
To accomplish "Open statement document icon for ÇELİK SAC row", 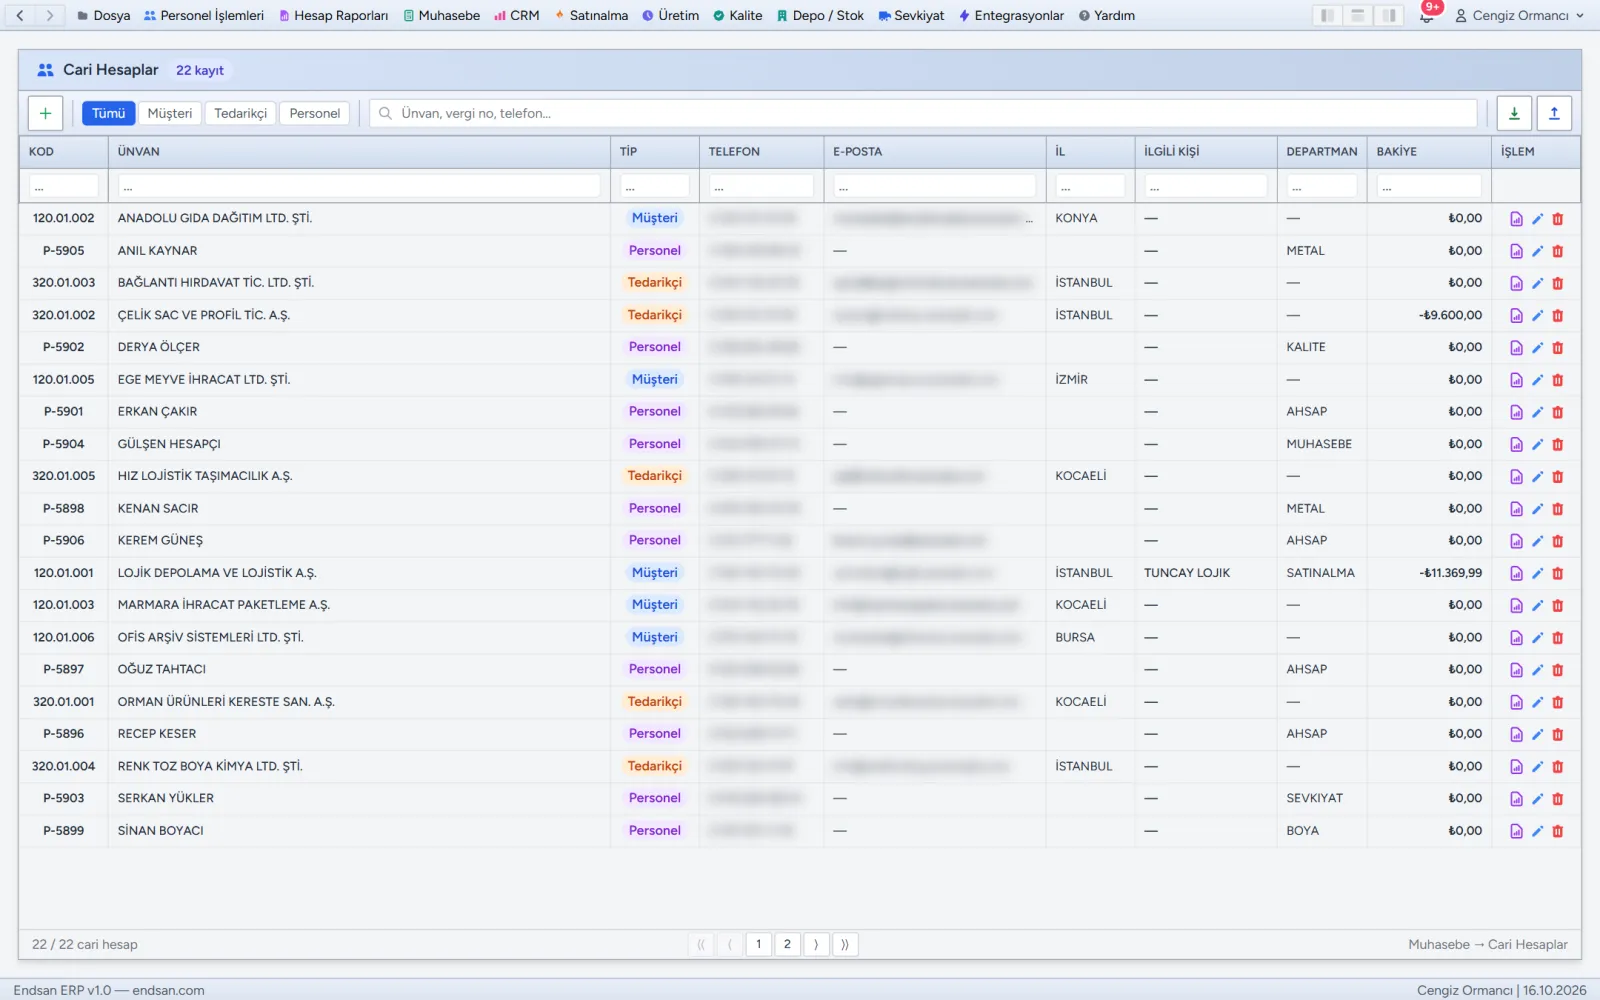I will point(1516,315).
